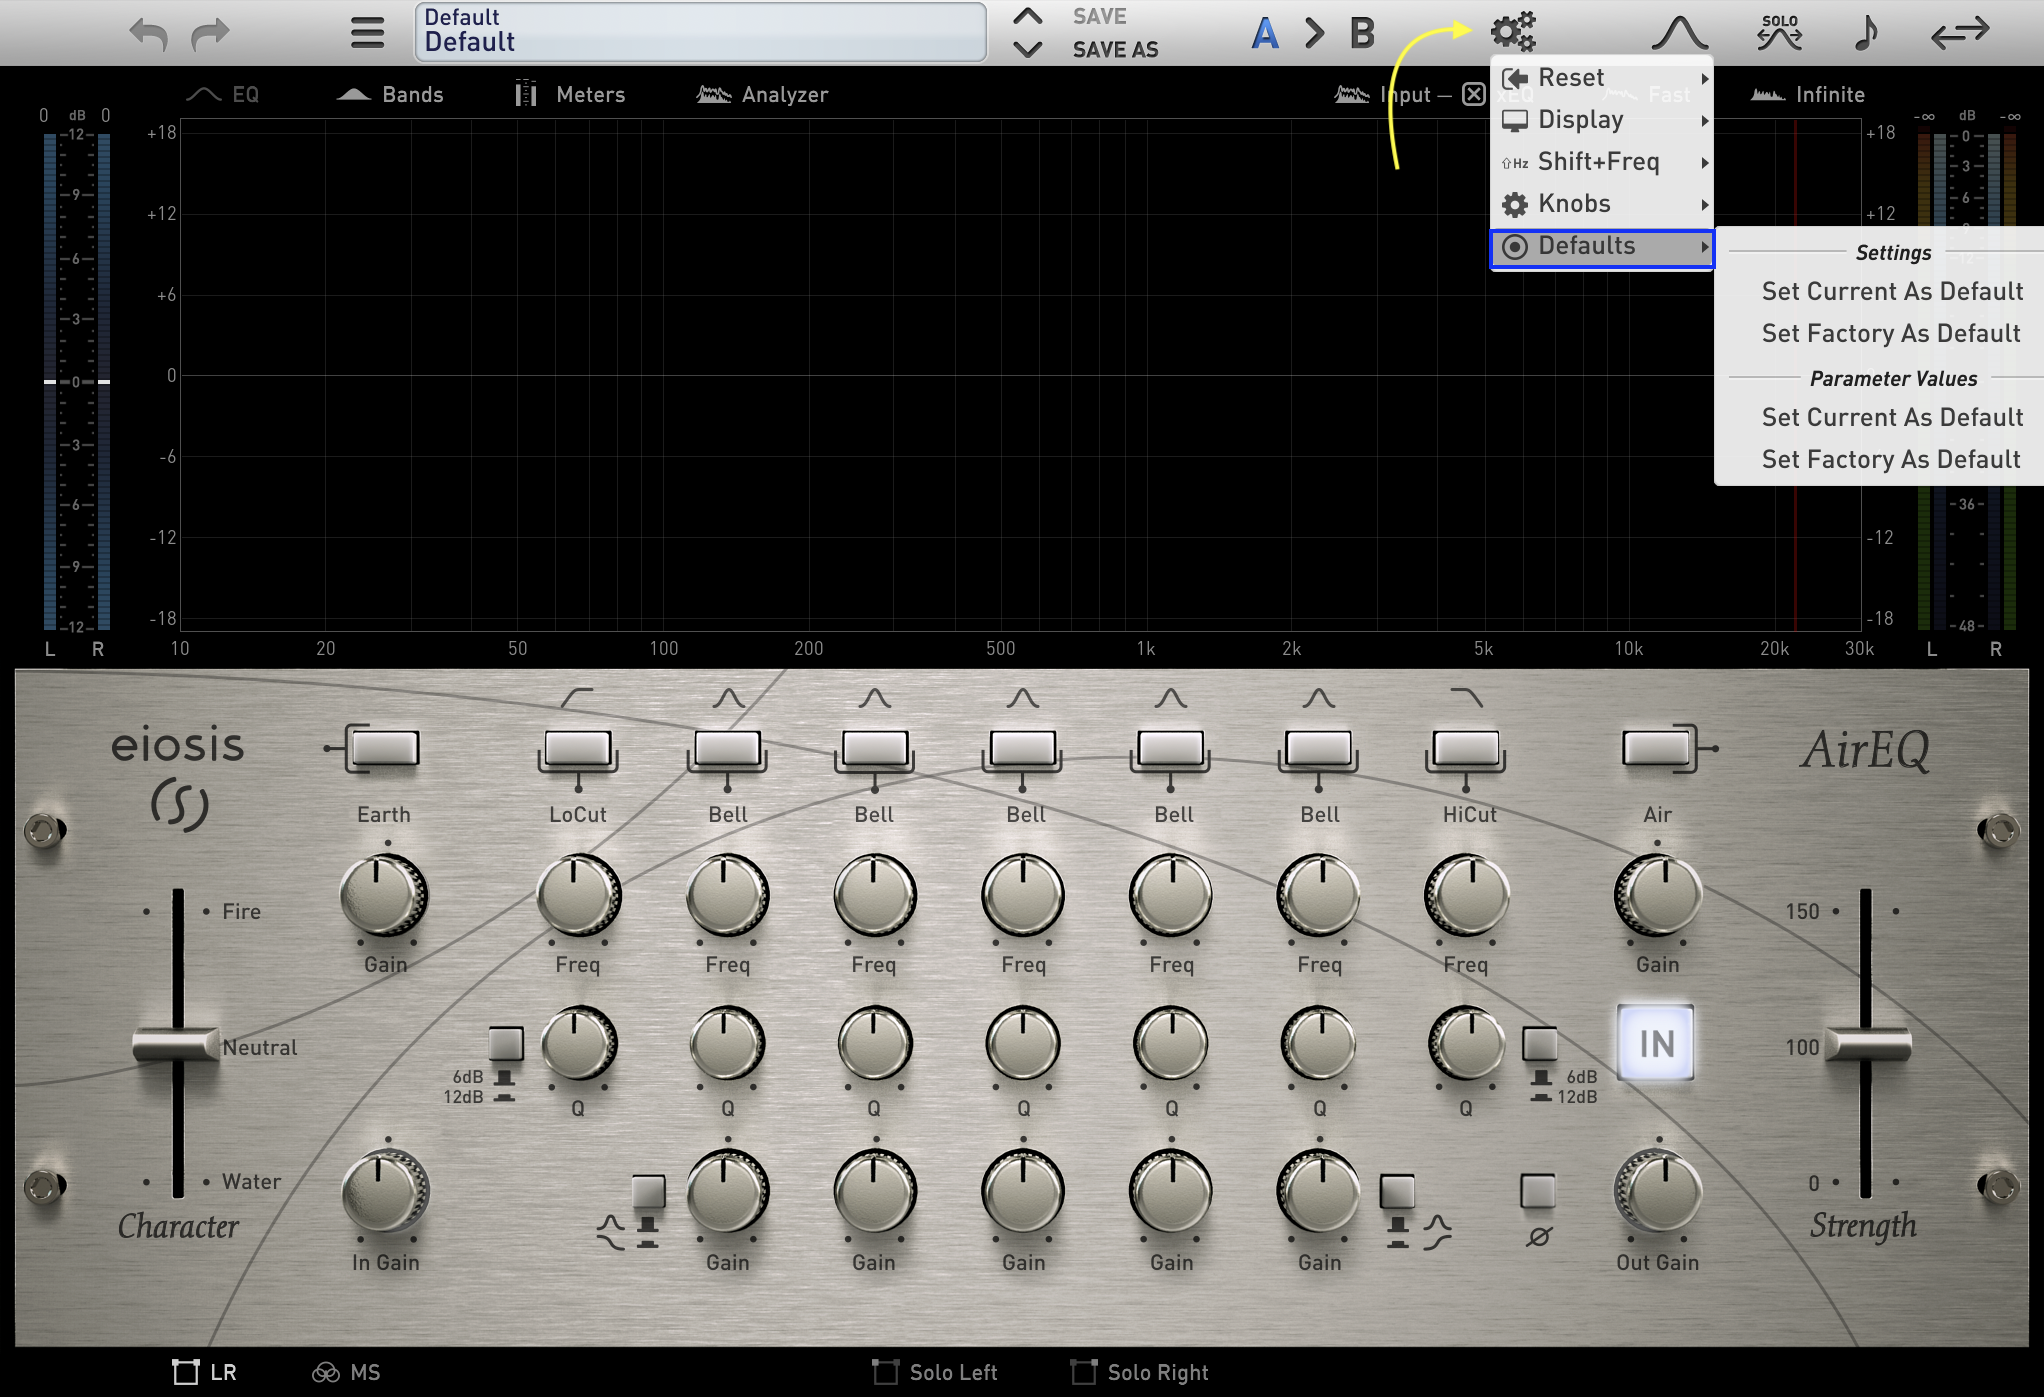Screen dimensions: 2044x1397
Task: Toggle the Meters display option
Action: 569,95
